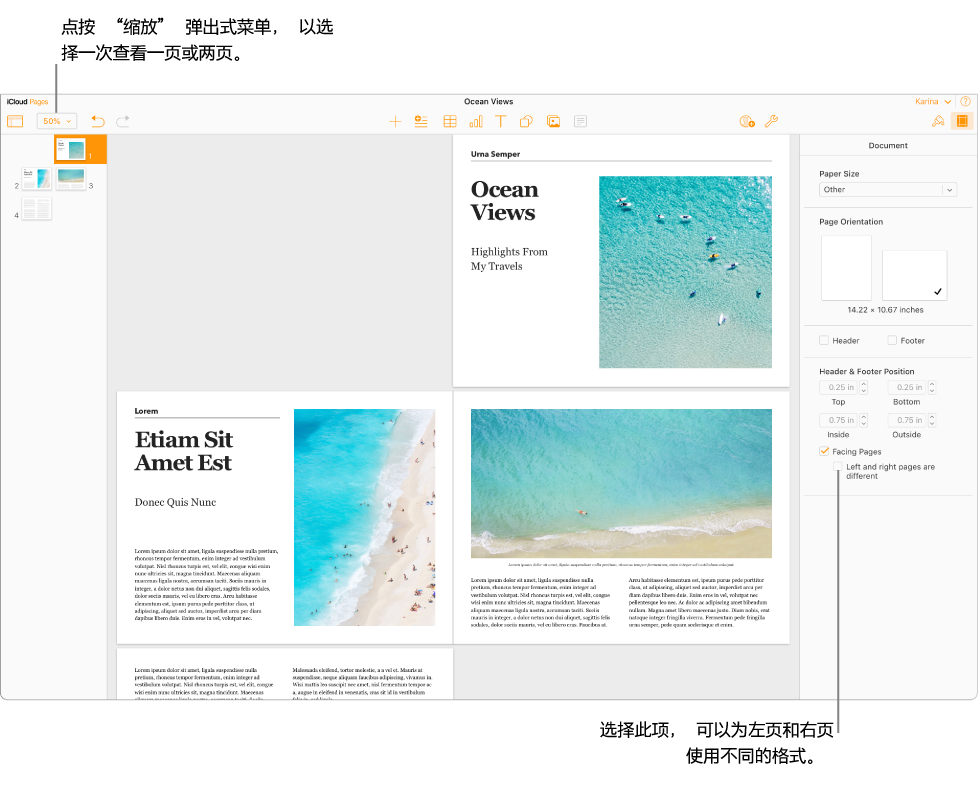Select page 2 thumbnail

tap(37, 178)
